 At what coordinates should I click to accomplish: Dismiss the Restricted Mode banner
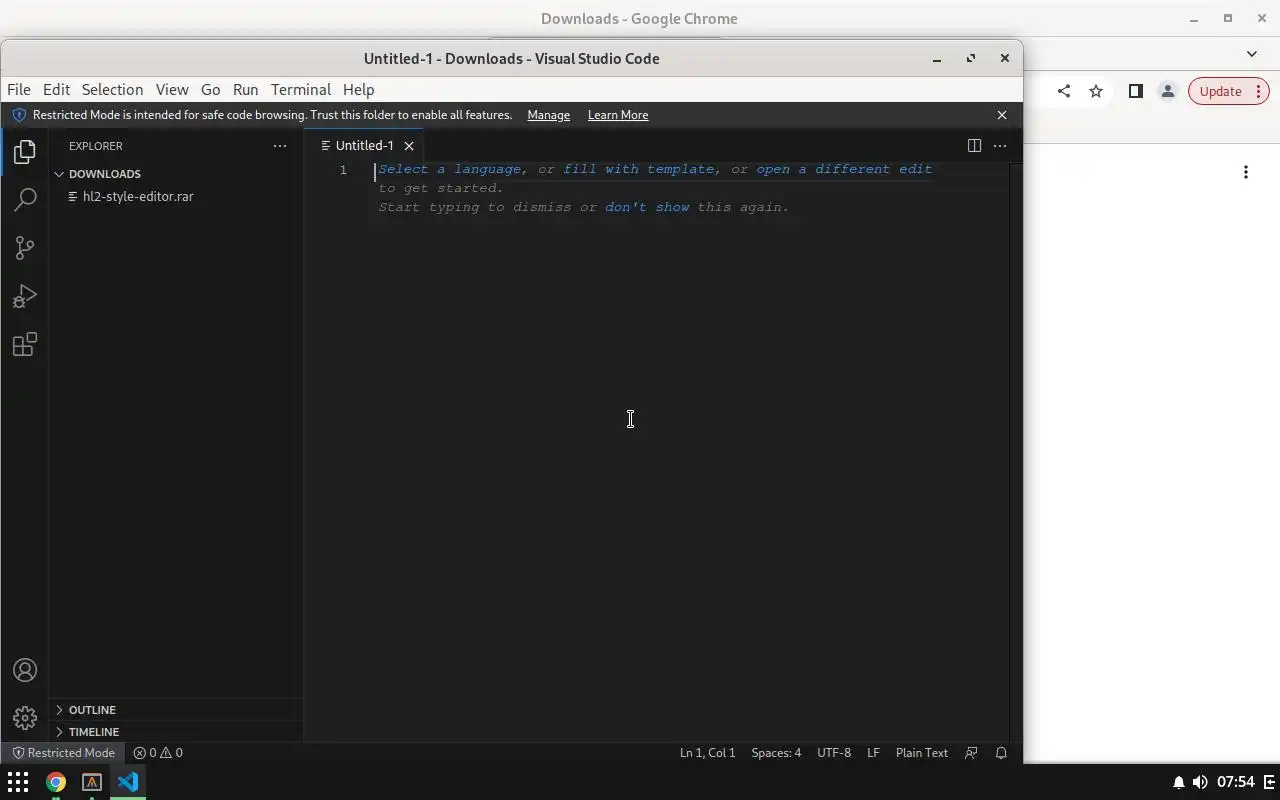coord(1002,115)
